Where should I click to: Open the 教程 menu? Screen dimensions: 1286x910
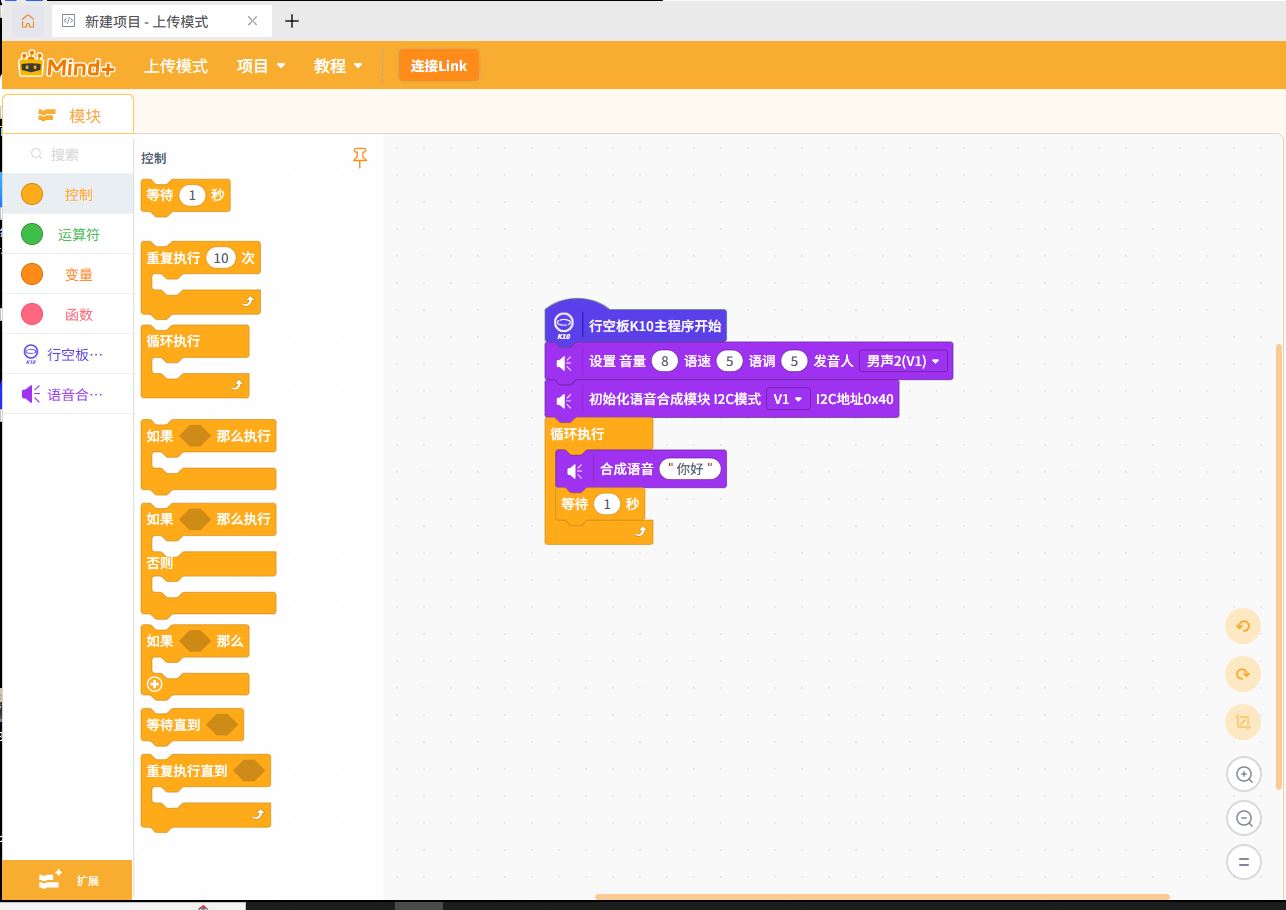pyautogui.click(x=338, y=66)
